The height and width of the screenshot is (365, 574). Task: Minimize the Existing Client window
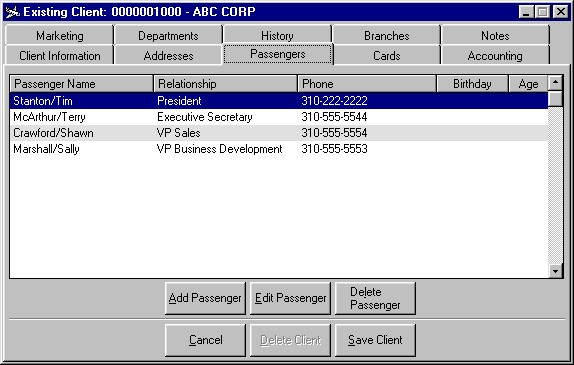point(526,12)
